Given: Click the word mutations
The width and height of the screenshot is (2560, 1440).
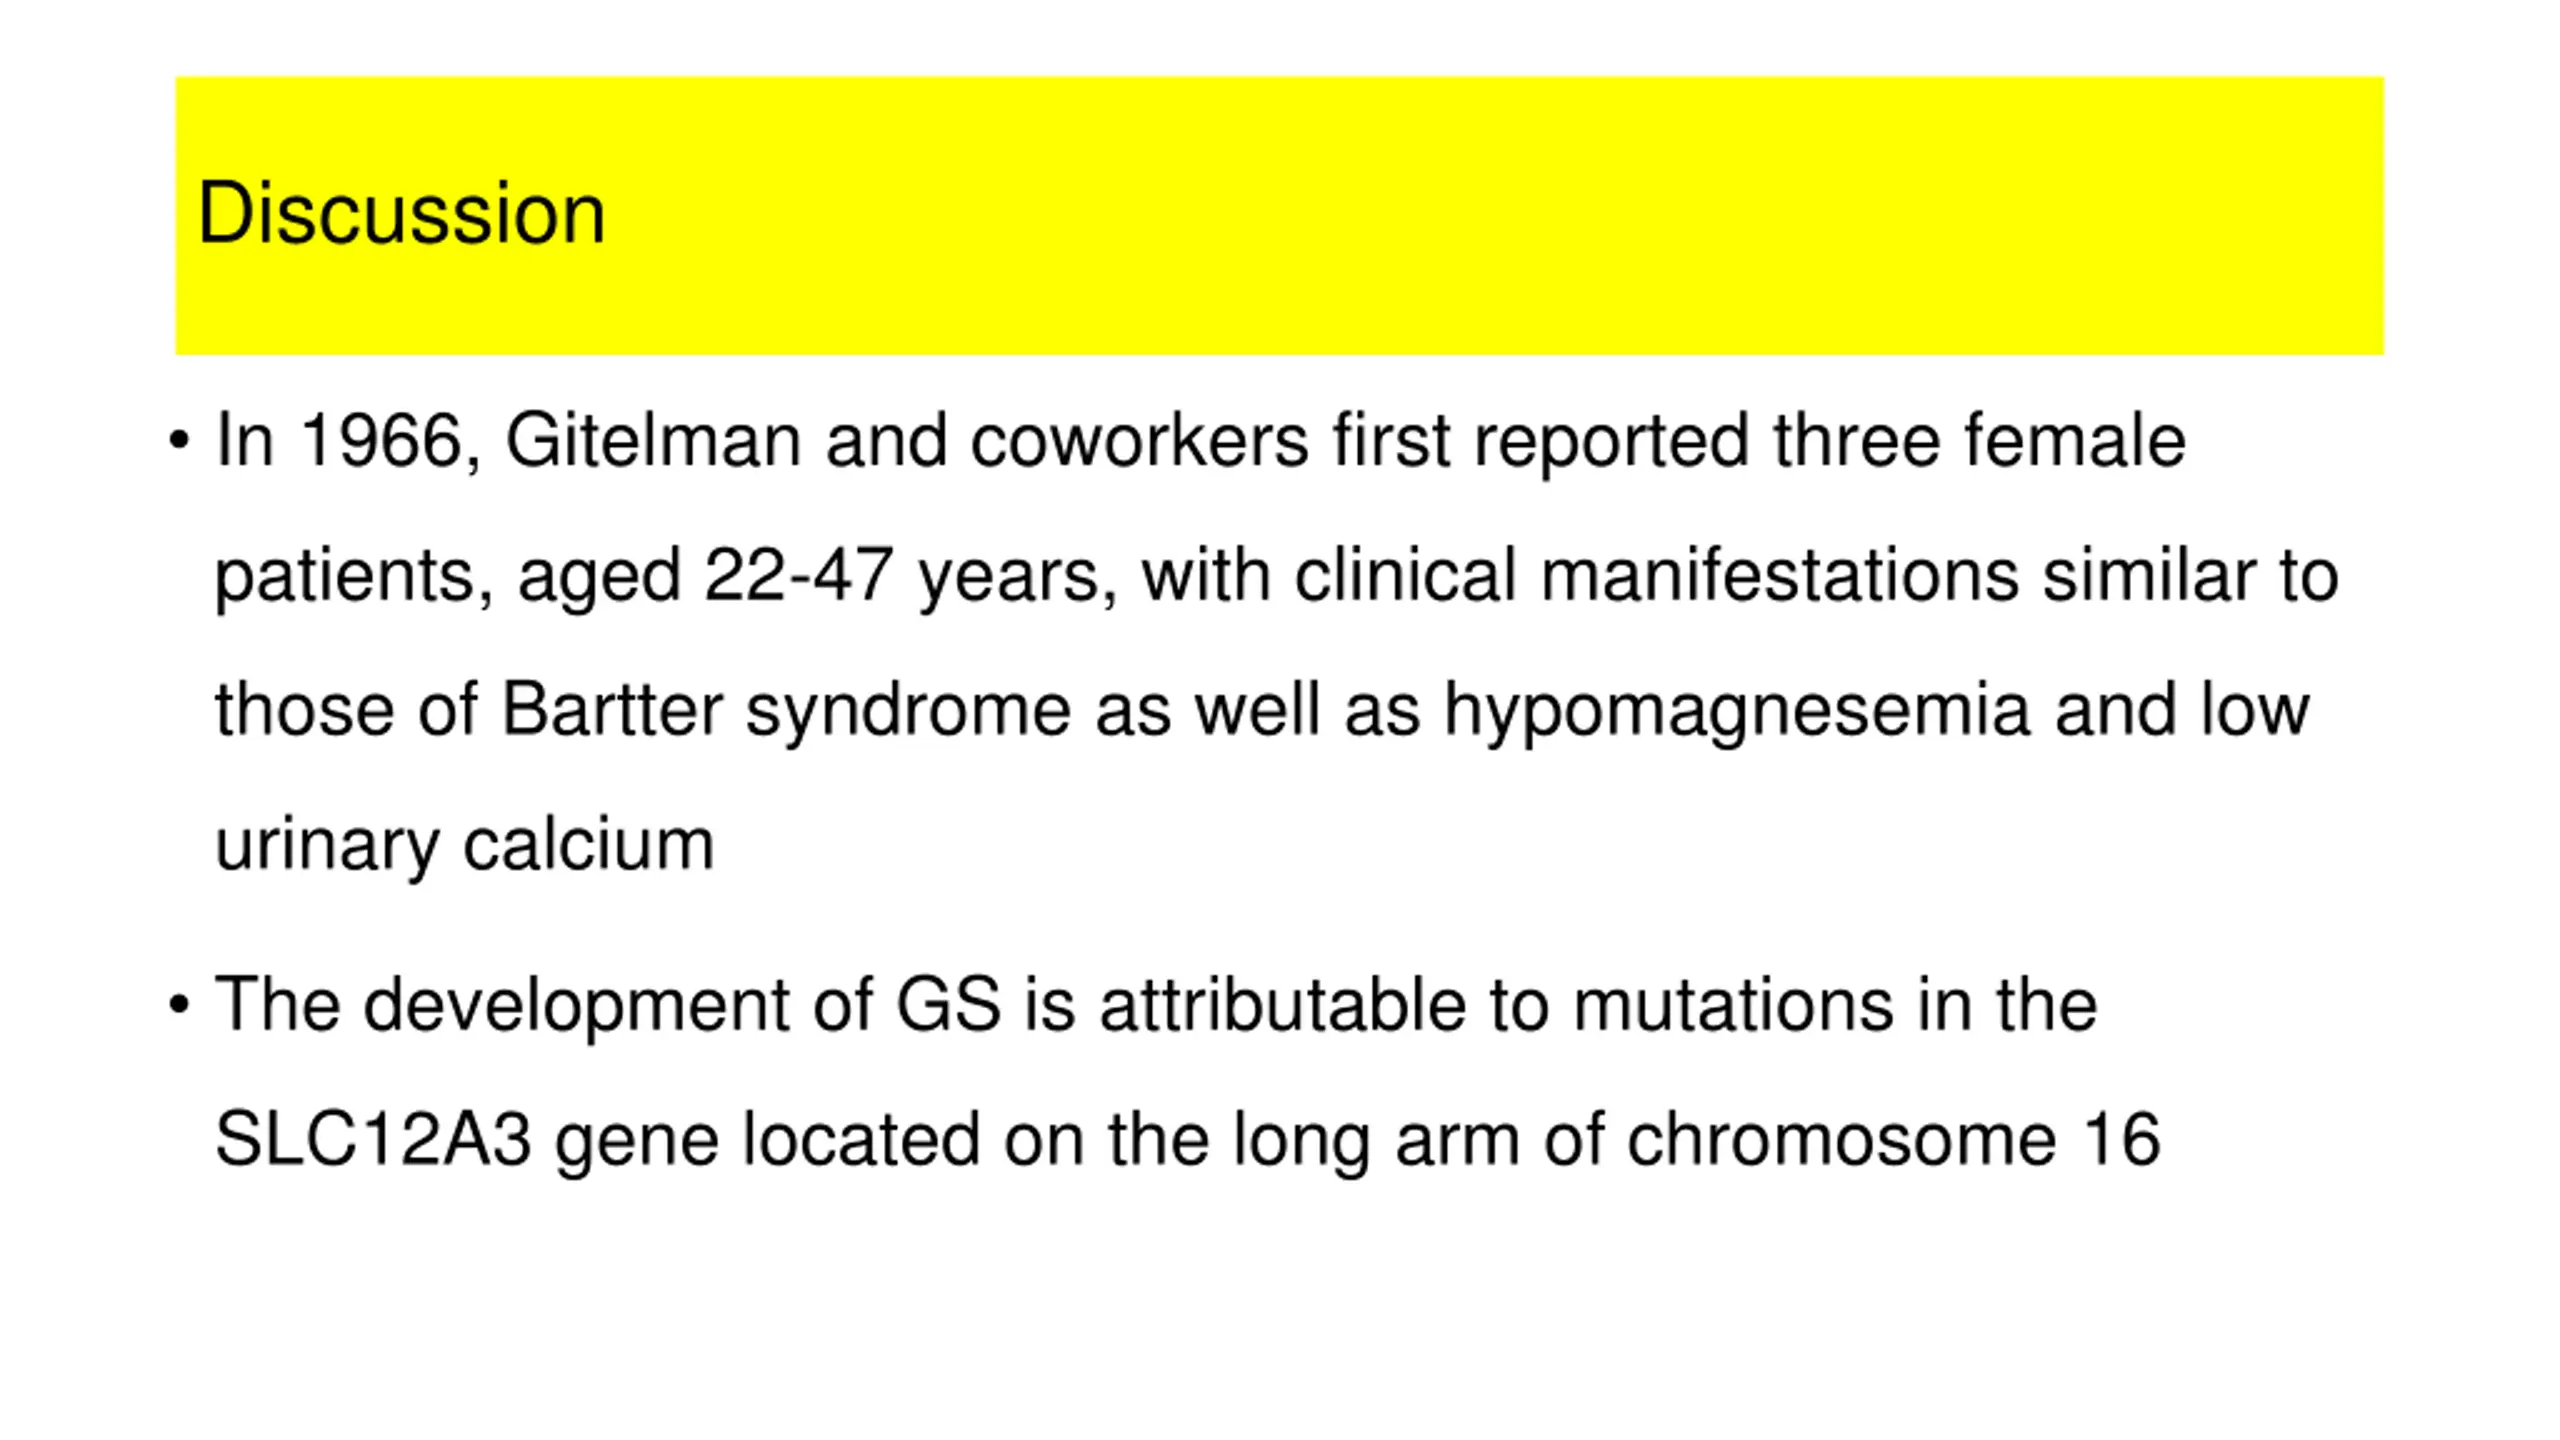Looking at the screenshot, I should tap(1733, 1004).
